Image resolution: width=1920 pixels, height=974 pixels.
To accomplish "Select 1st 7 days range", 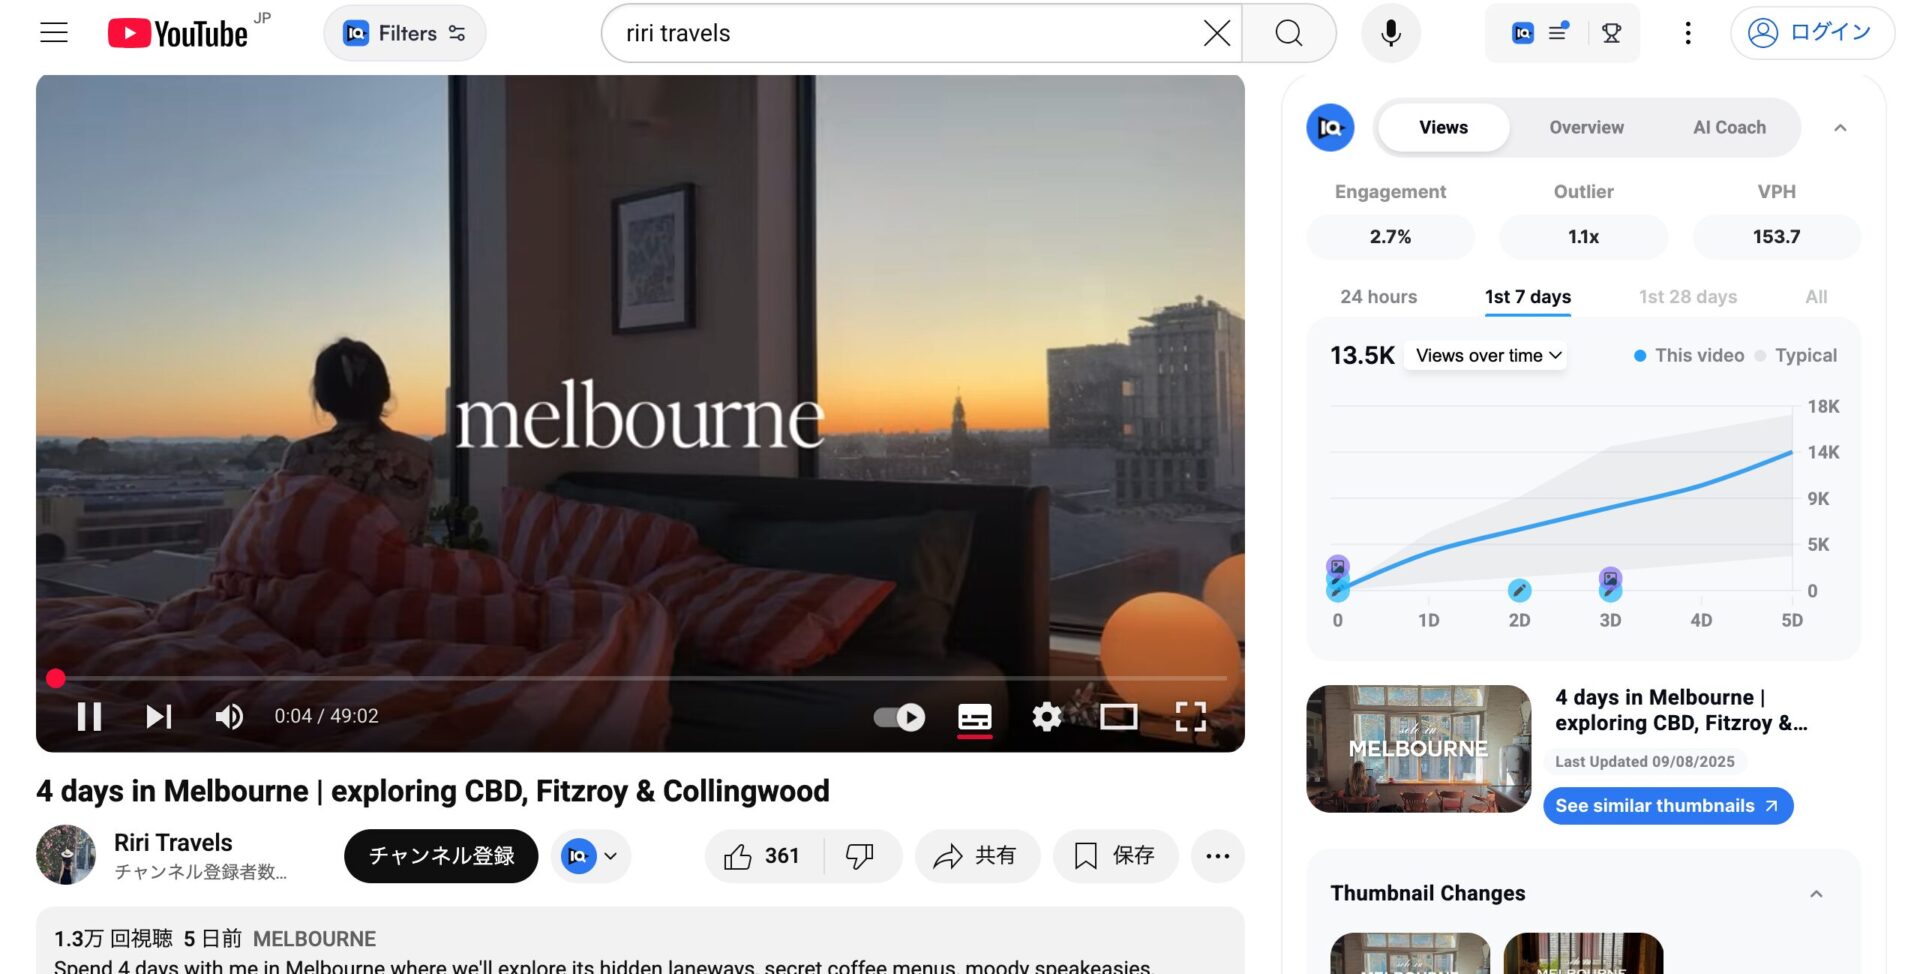I will [x=1528, y=297].
